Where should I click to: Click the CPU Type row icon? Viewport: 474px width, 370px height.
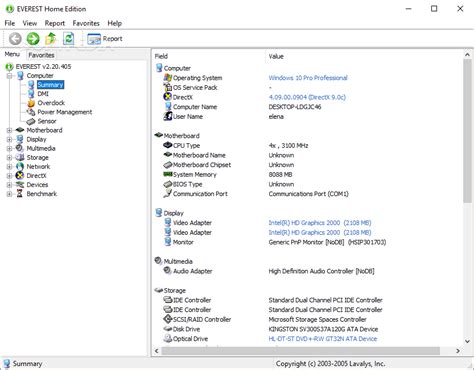pyautogui.click(x=167, y=145)
